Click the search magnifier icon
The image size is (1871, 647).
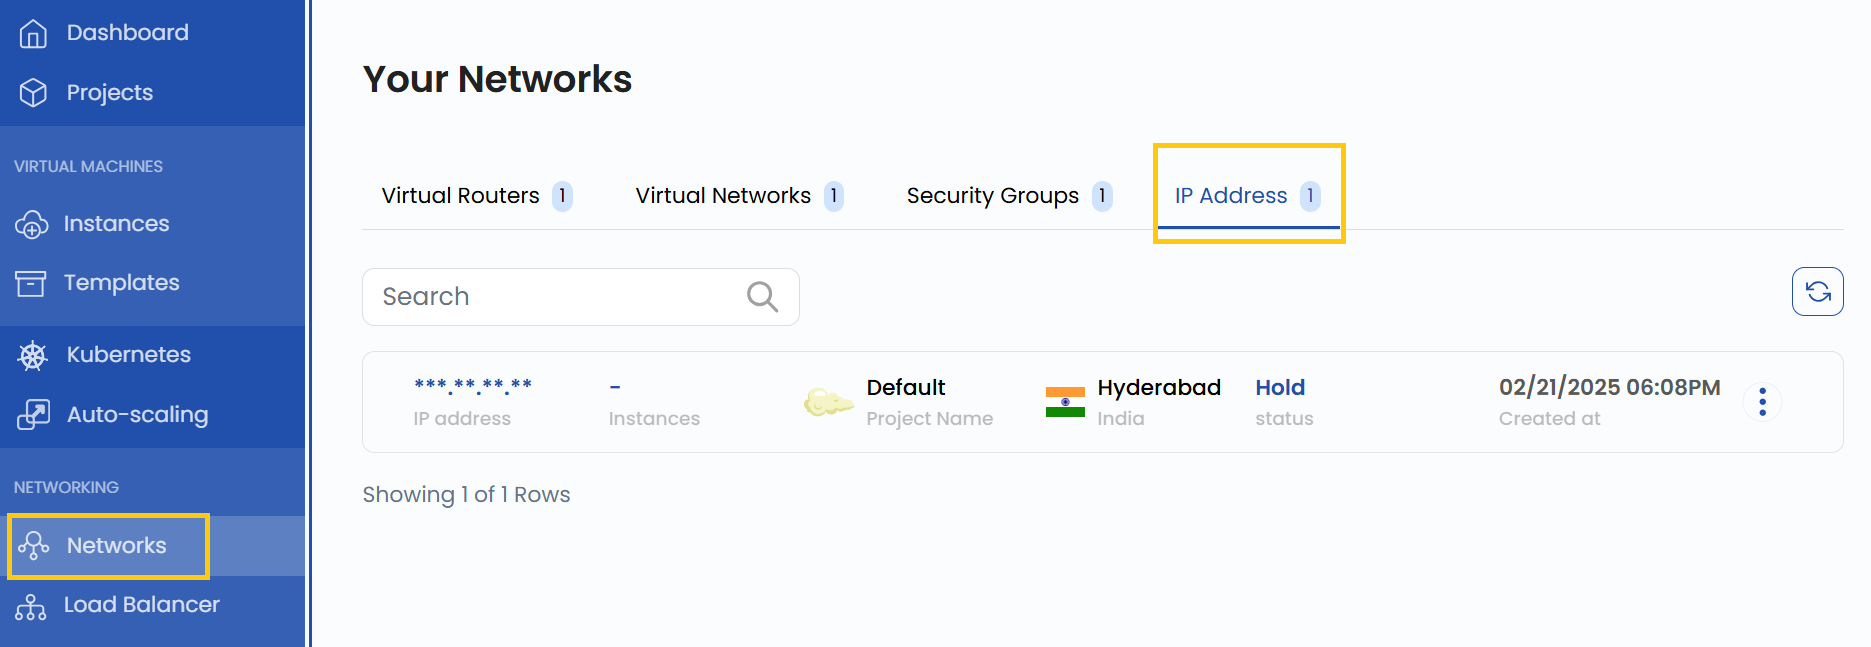761,297
